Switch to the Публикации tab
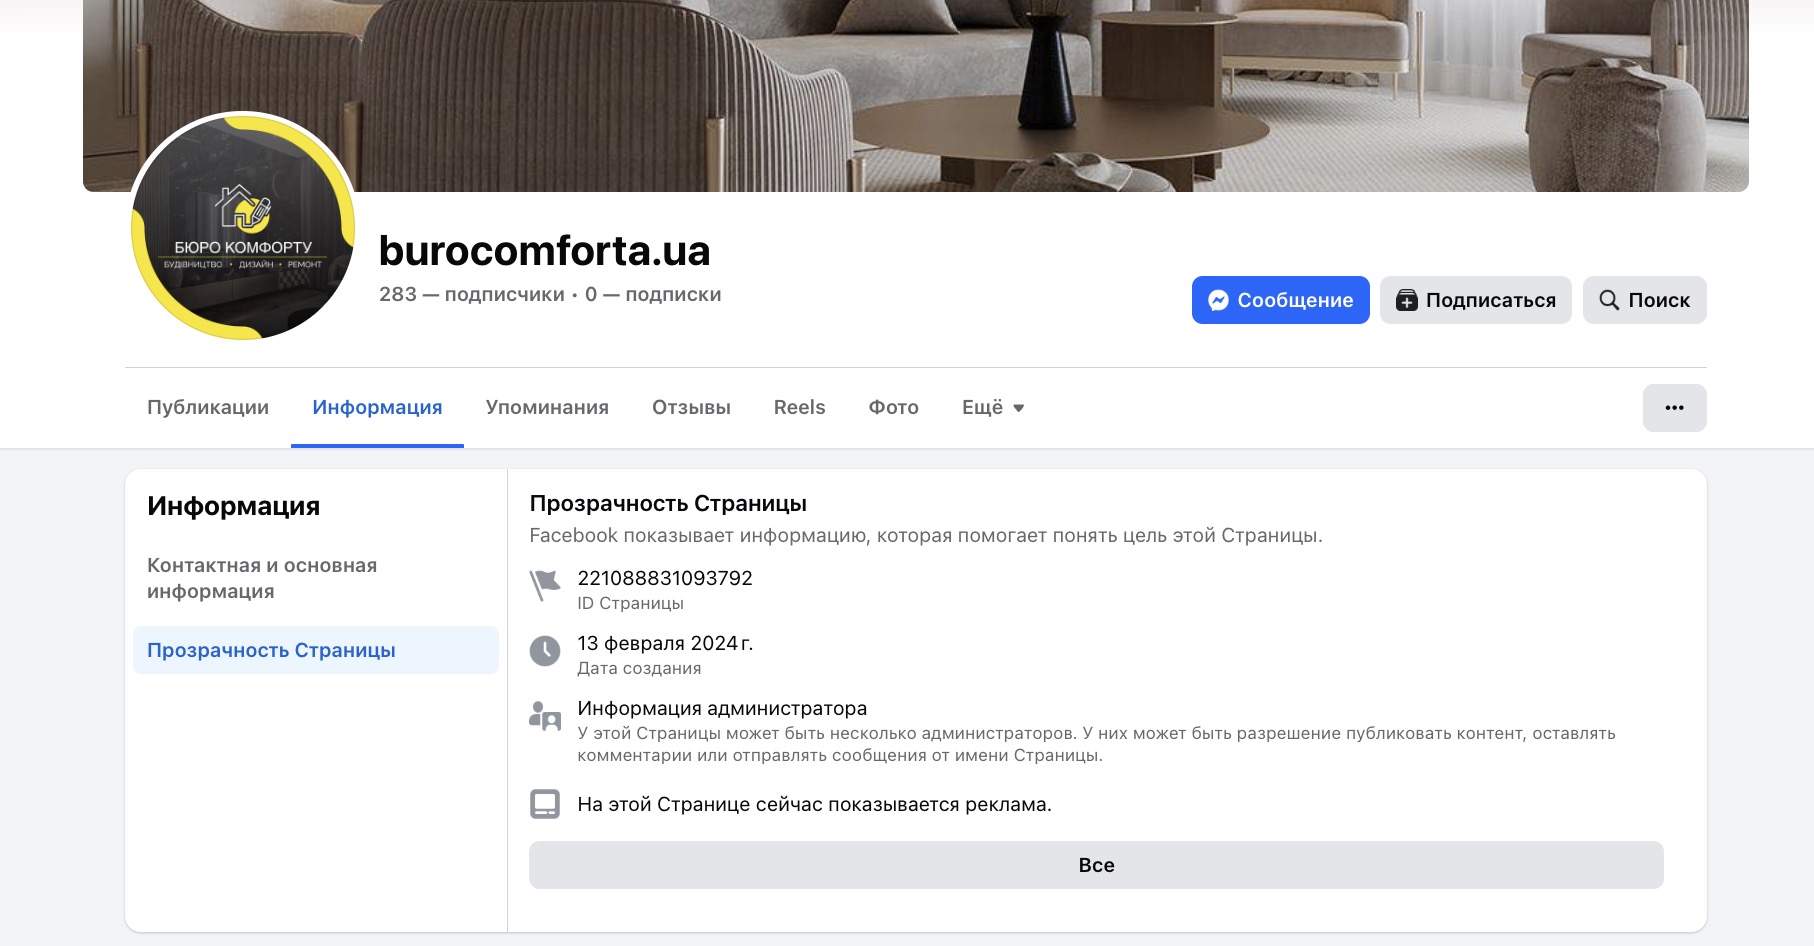Viewport: 1814px width, 946px height. coord(208,407)
